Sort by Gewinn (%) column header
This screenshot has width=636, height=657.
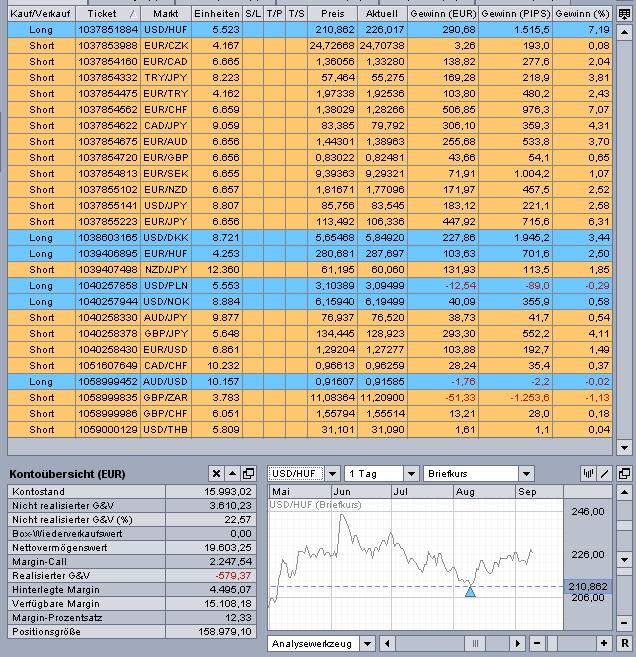(582, 14)
